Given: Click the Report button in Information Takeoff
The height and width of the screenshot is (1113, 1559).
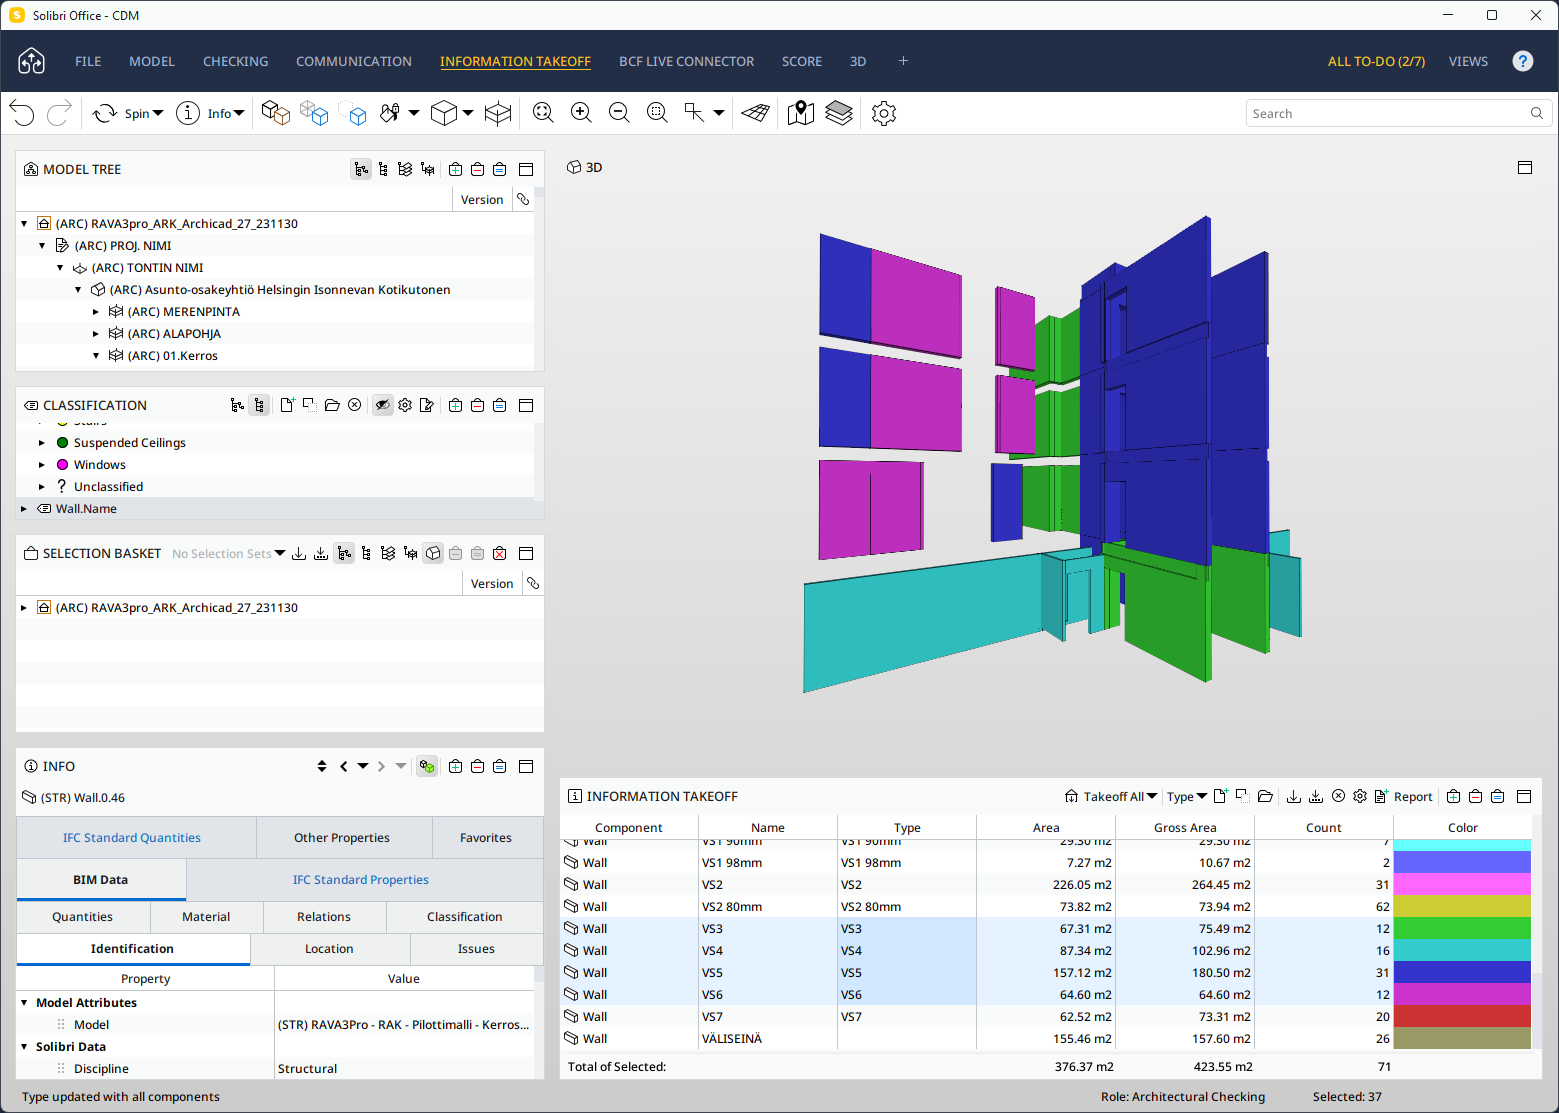Looking at the screenshot, I should [x=1404, y=797].
